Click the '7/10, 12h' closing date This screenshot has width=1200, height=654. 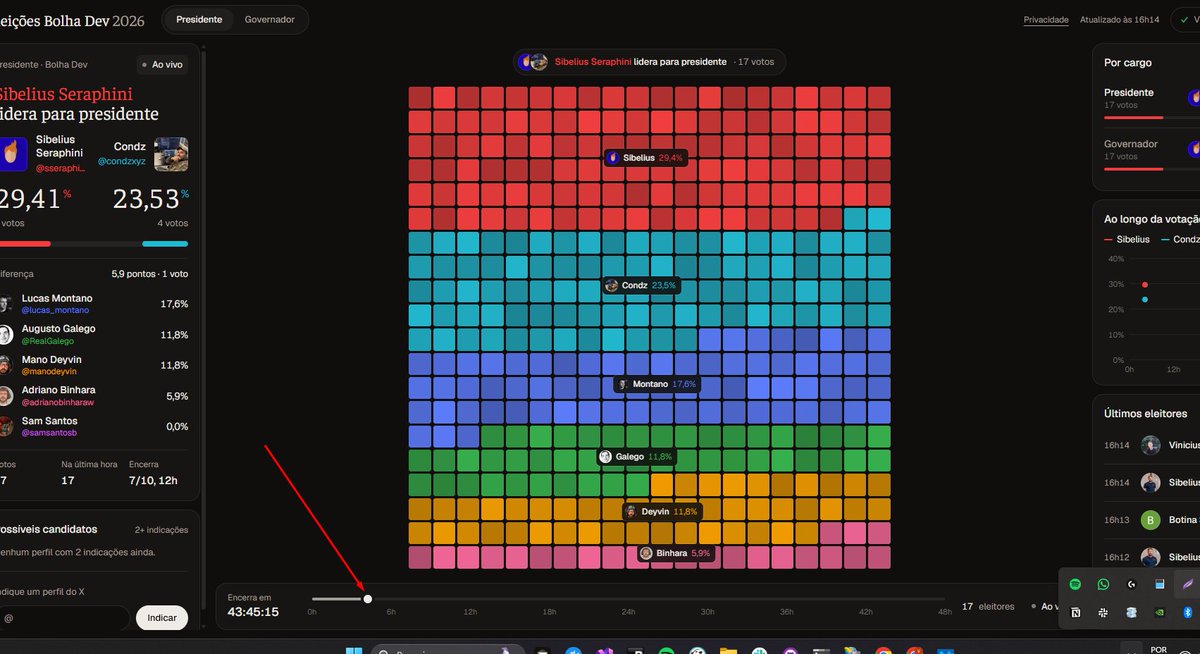(x=153, y=480)
